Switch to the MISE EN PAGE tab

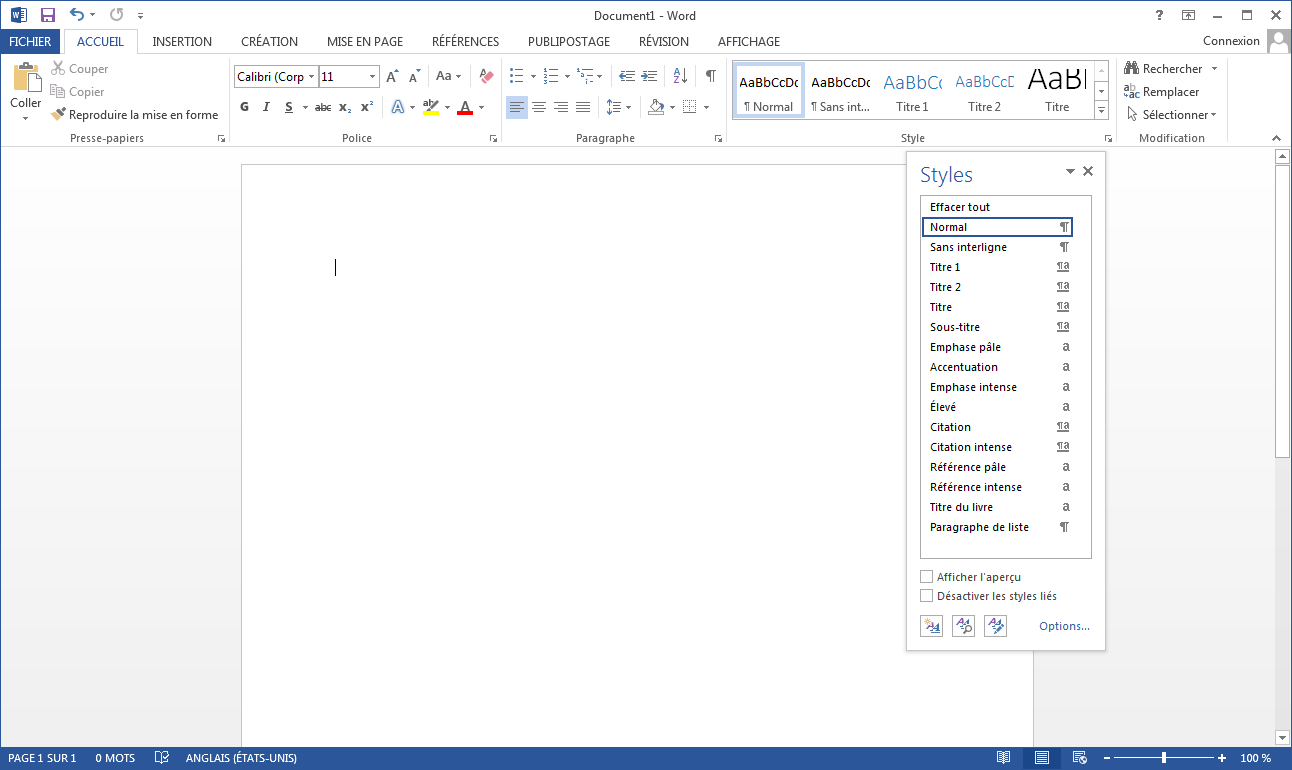click(x=365, y=42)
